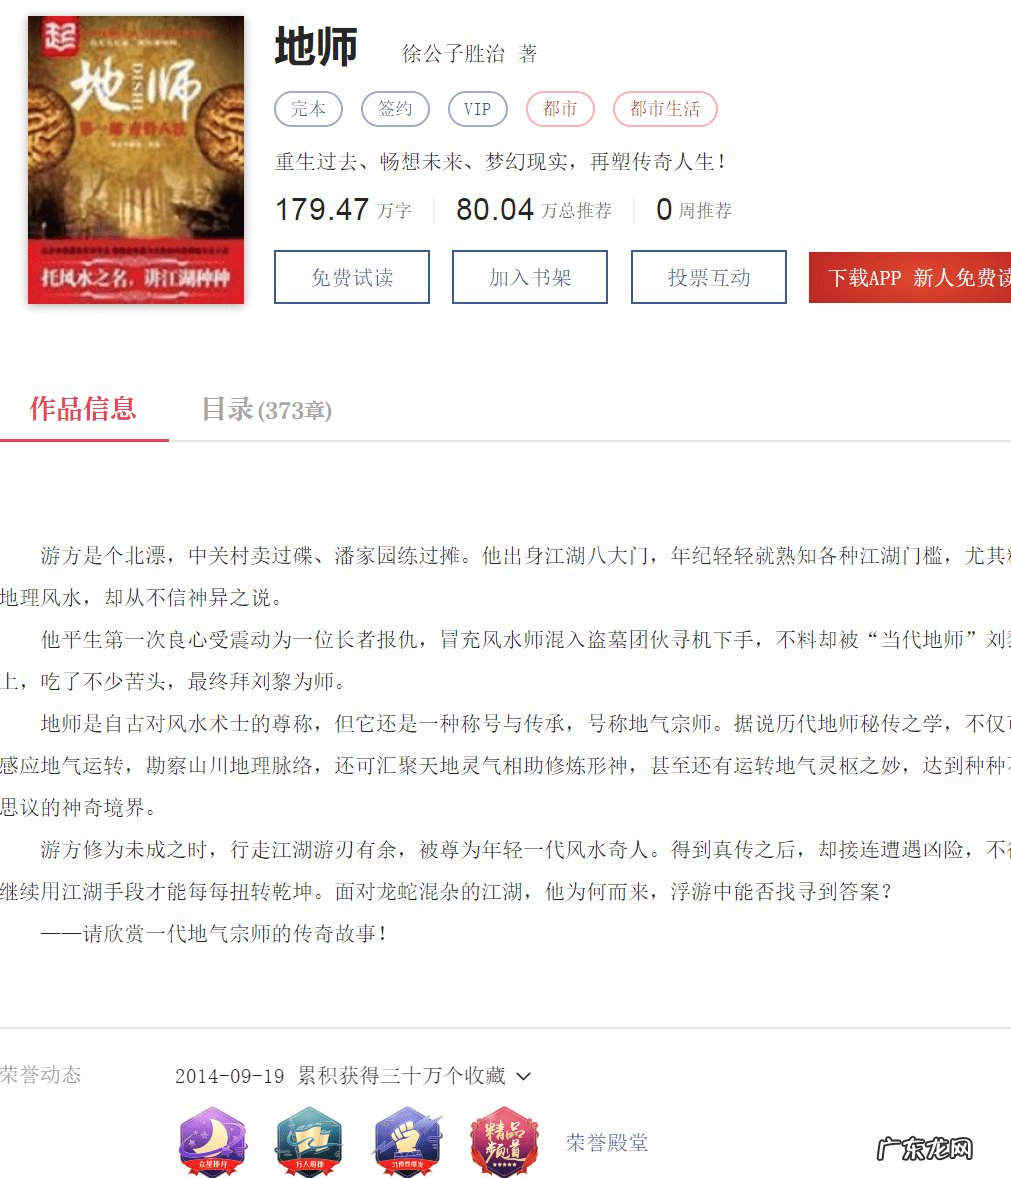Click the 签约 tag
Screen dimensions: 1011x1178
point(394,109)
